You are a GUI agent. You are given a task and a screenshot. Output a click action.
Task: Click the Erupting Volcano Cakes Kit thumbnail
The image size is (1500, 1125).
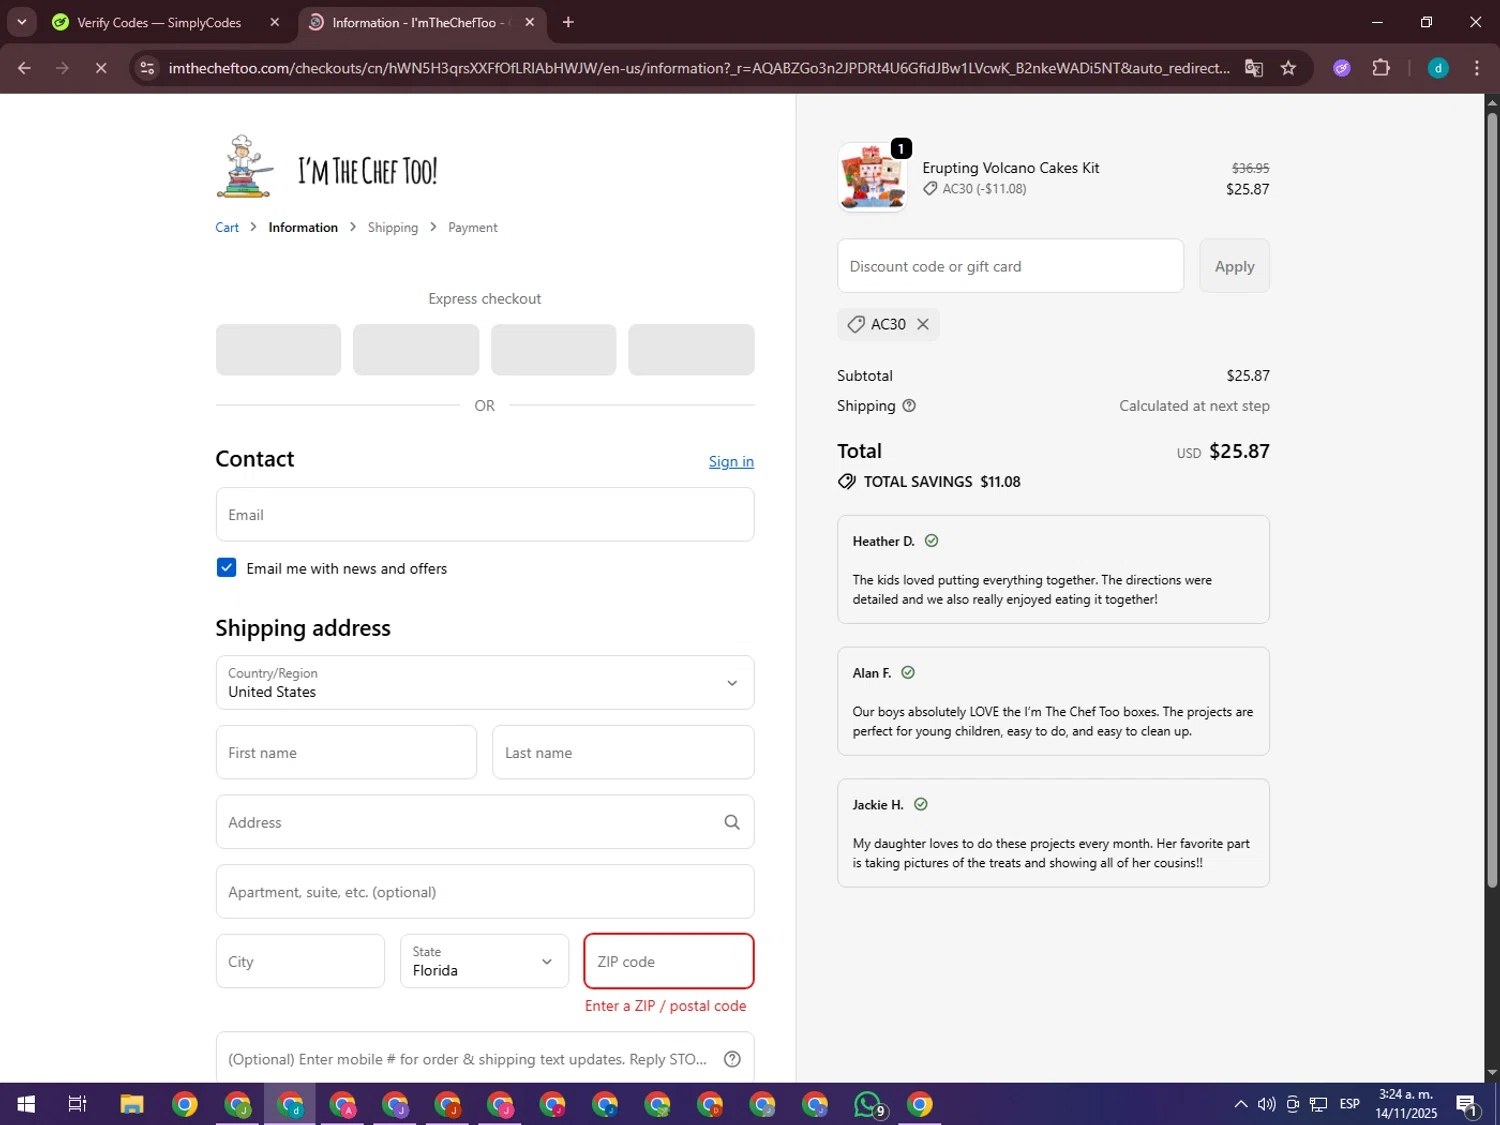coord(873,178)
